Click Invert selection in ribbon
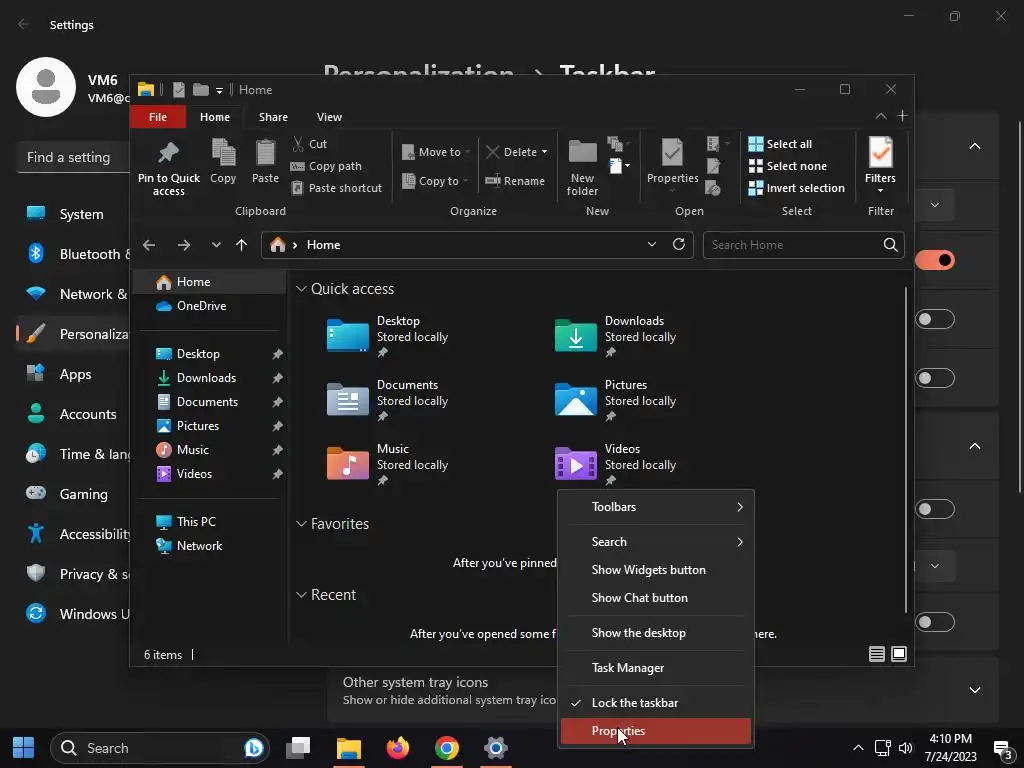The height and width of the screenshot is (768, 1024). coord(797,188)
